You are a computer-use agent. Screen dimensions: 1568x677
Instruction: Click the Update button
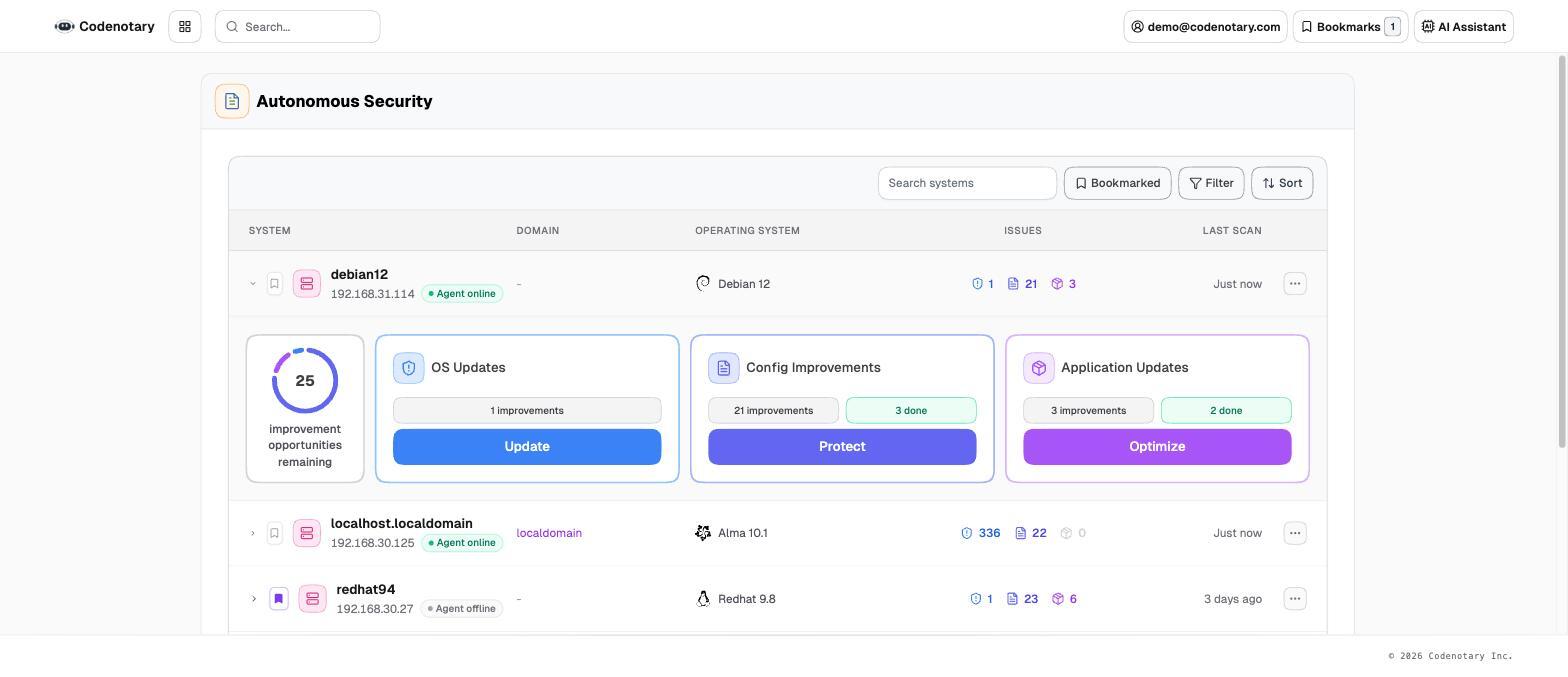(x=527, y=447)
